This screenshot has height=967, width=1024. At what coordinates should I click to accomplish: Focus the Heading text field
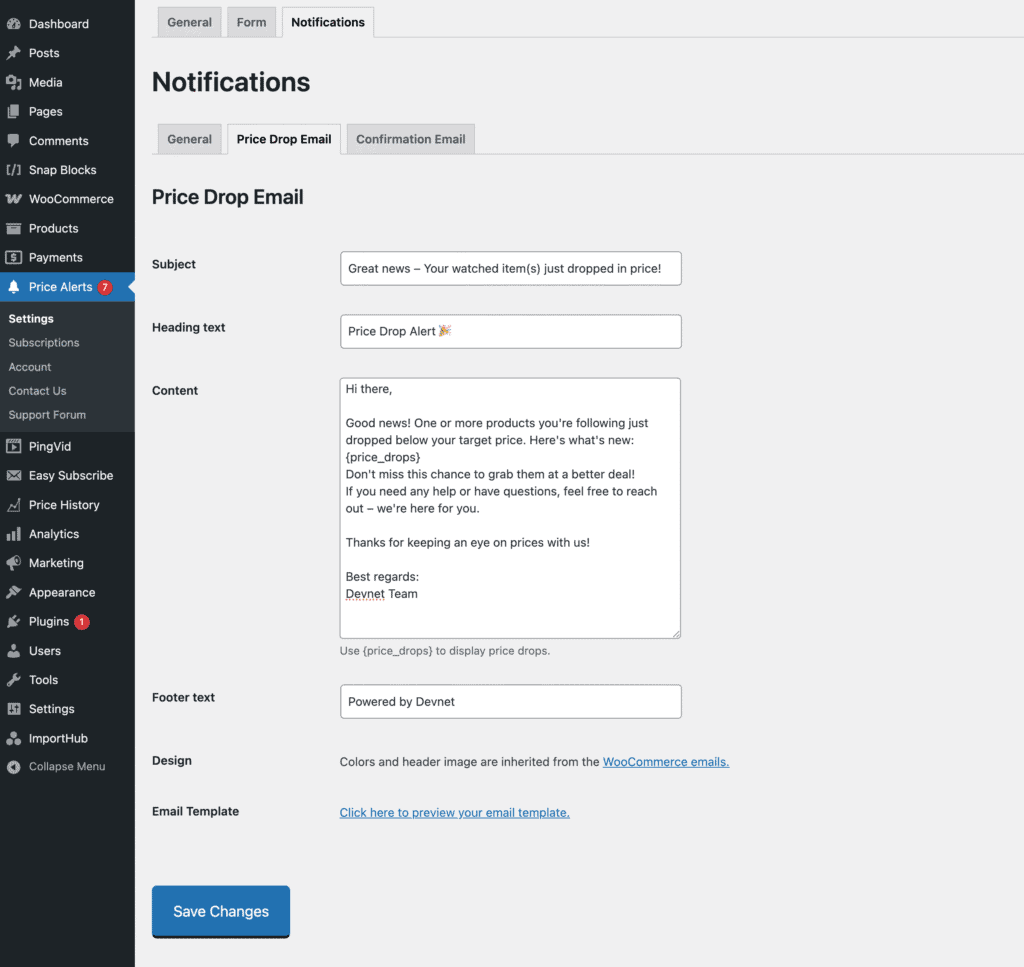point(510,332)
